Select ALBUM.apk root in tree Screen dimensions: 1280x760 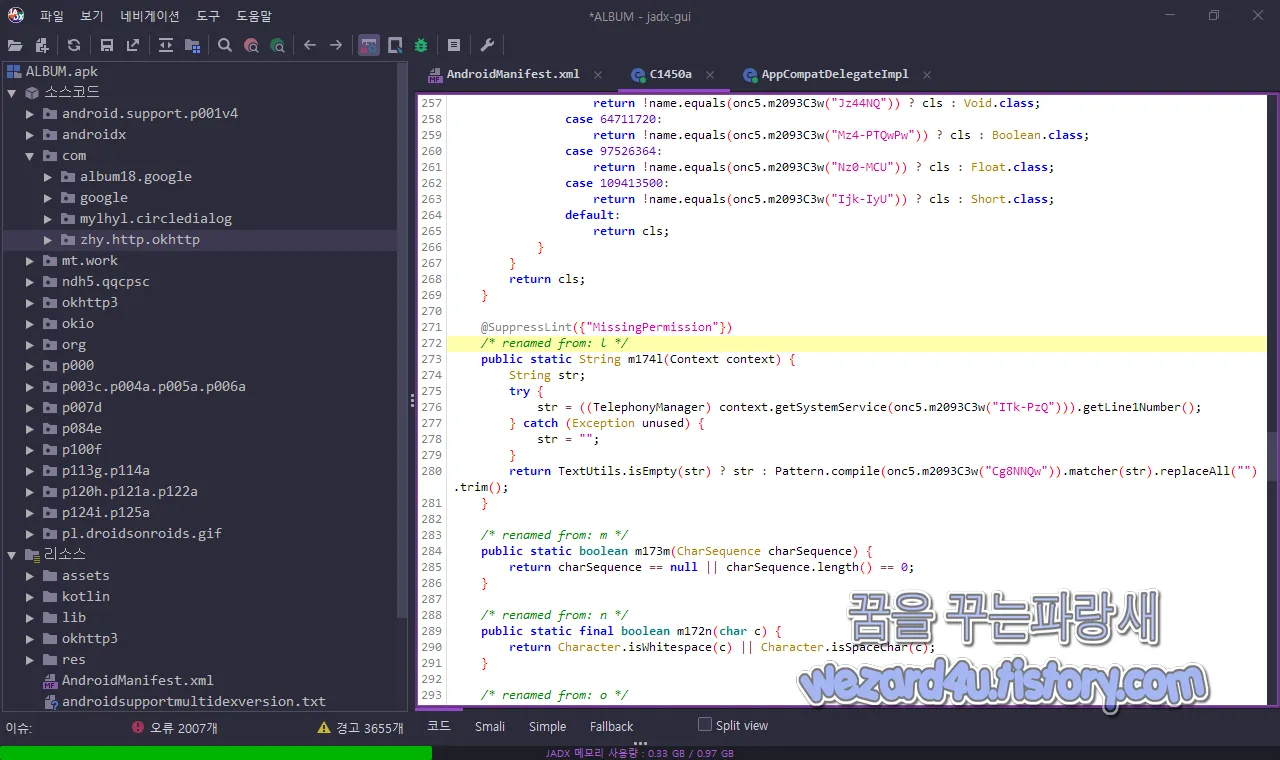52,71
